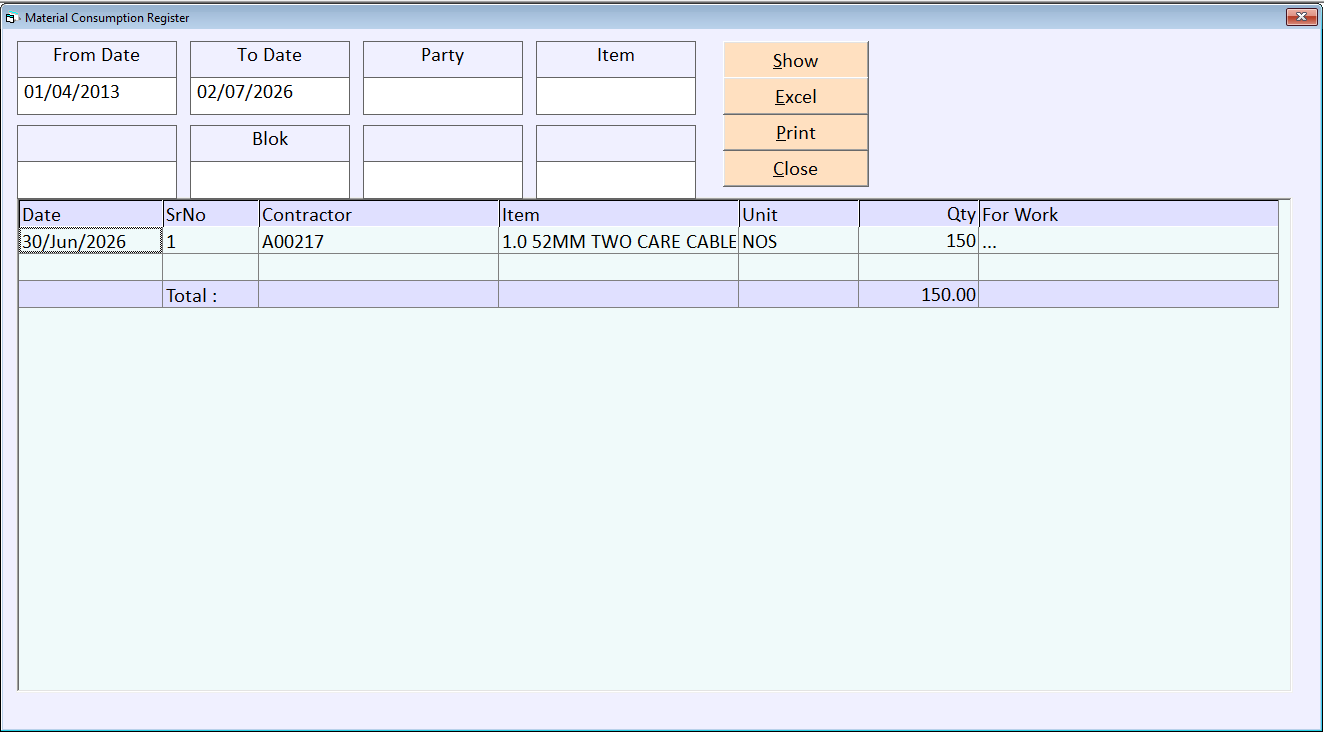
Task: Click the Qty column header
Action: [918, 214]
